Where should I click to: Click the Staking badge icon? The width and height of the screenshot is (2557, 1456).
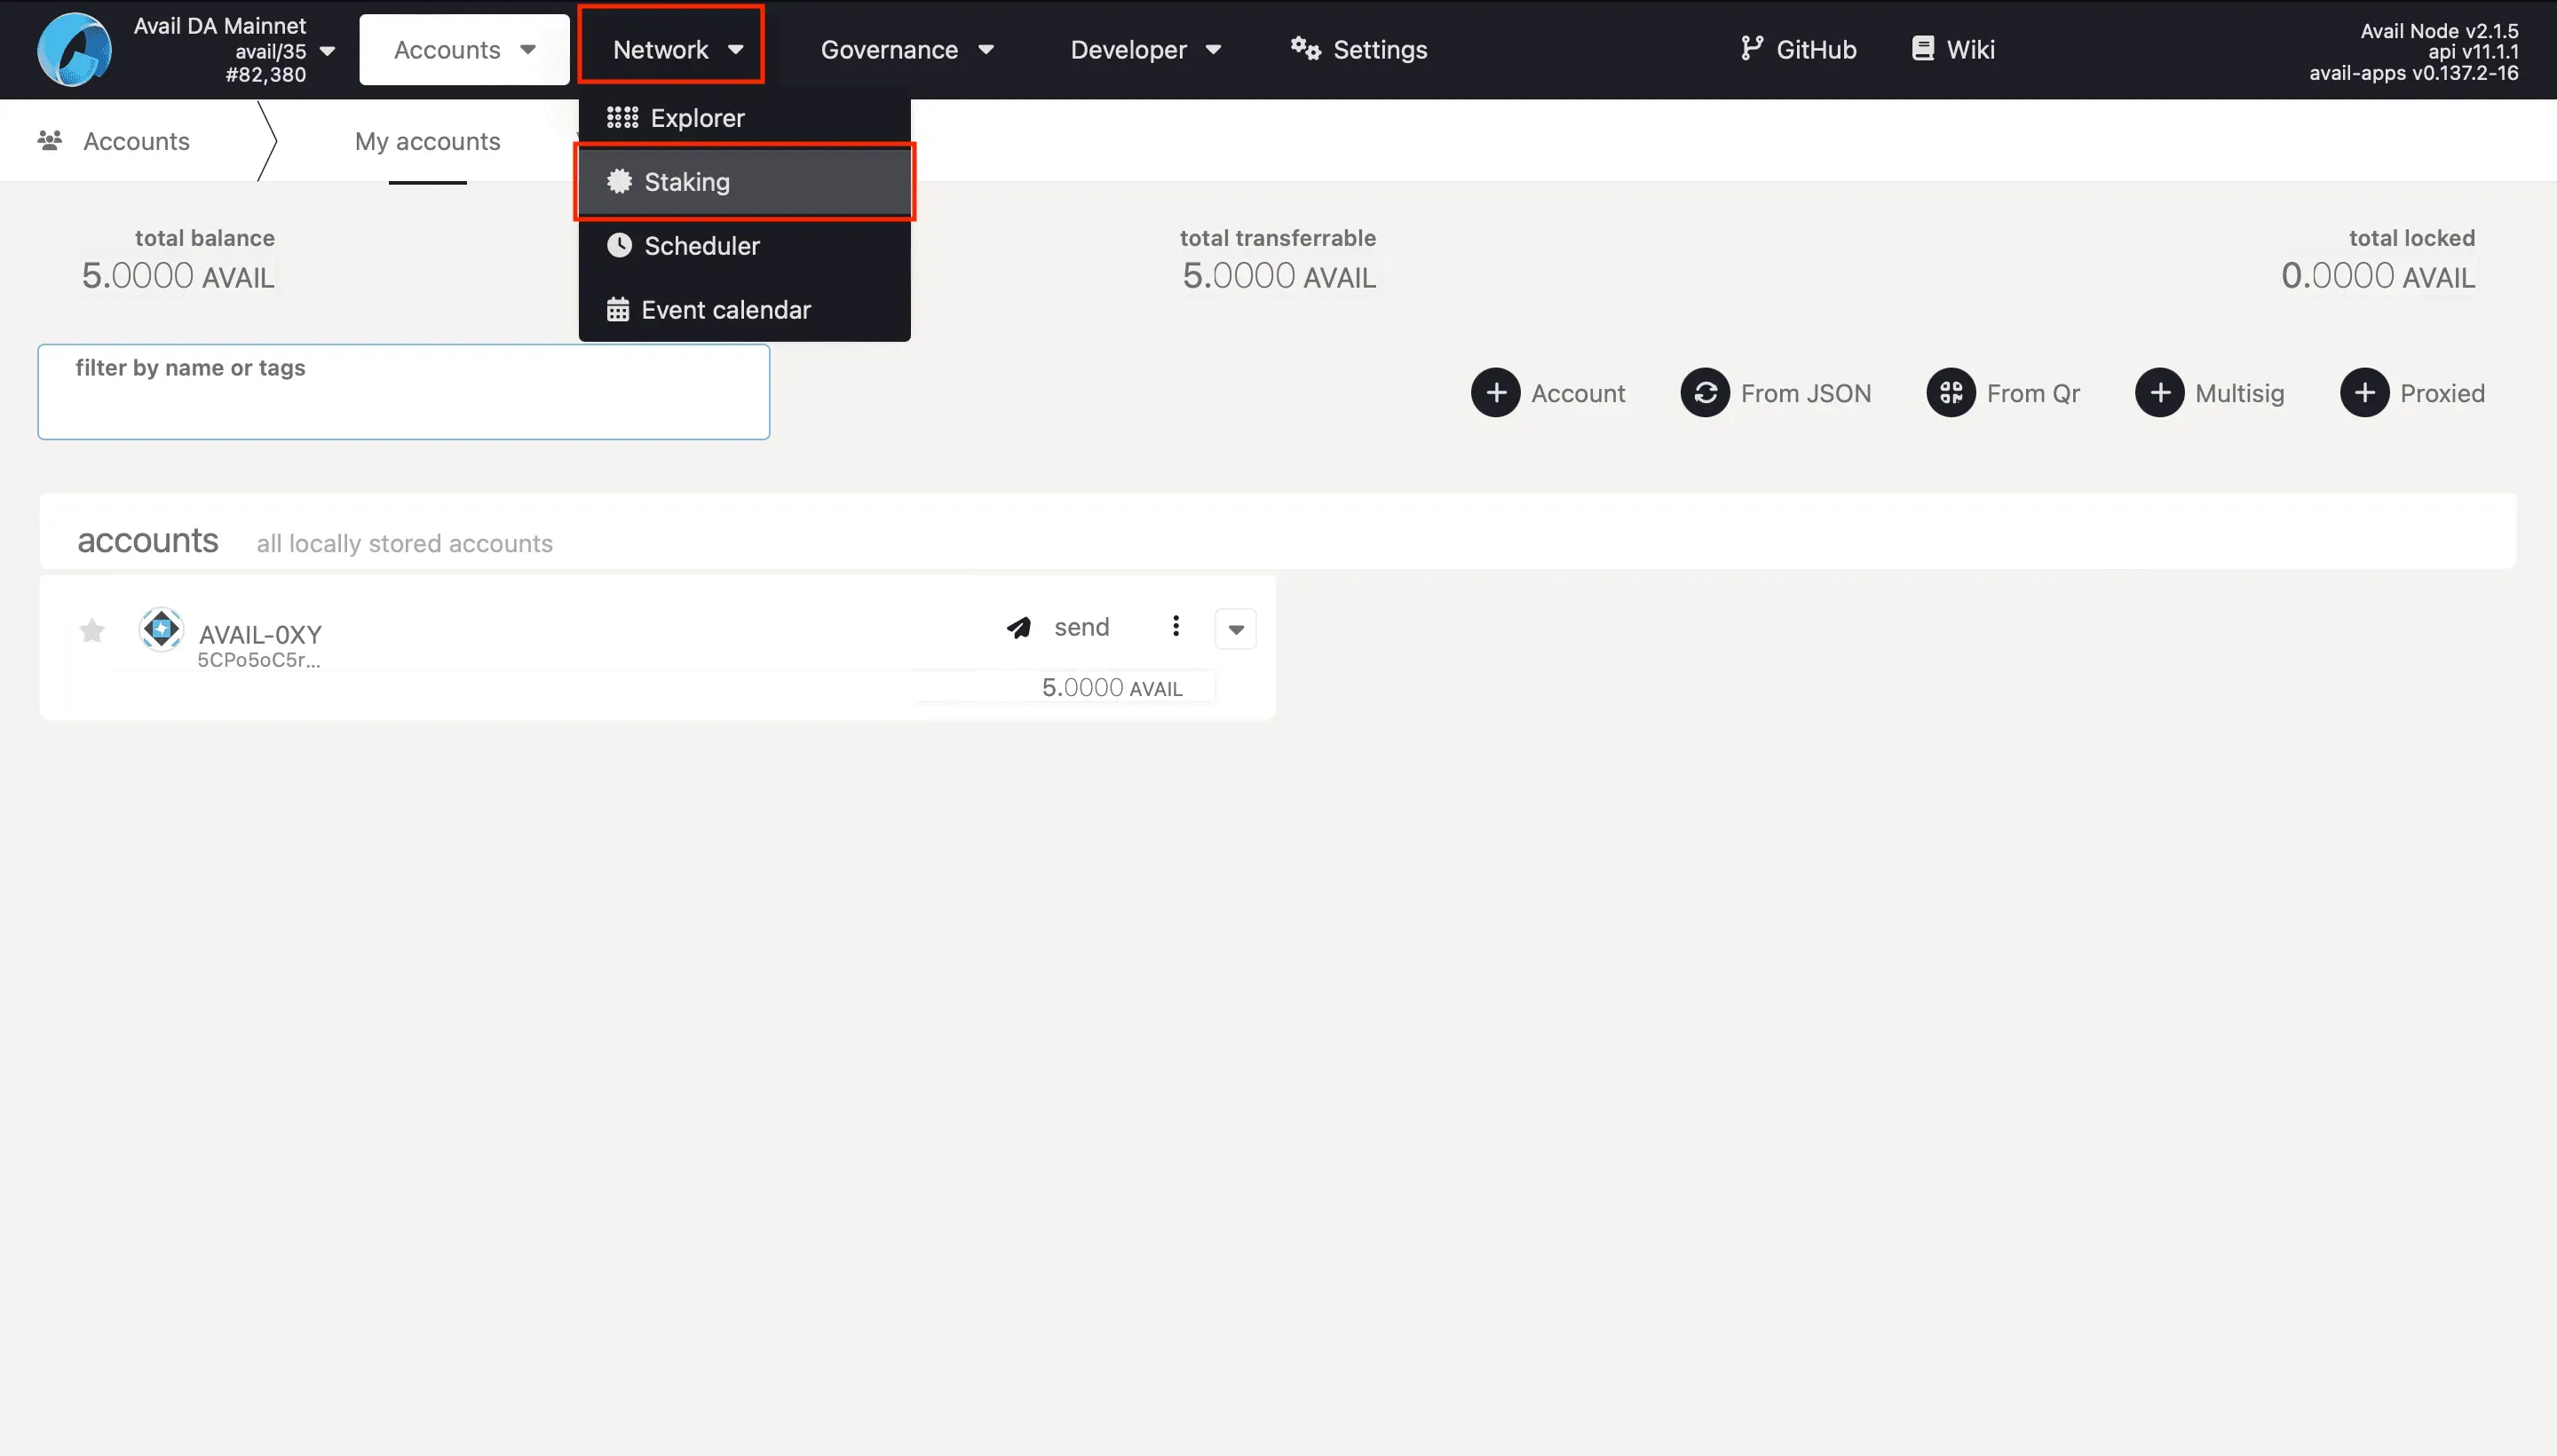(619, 181)
